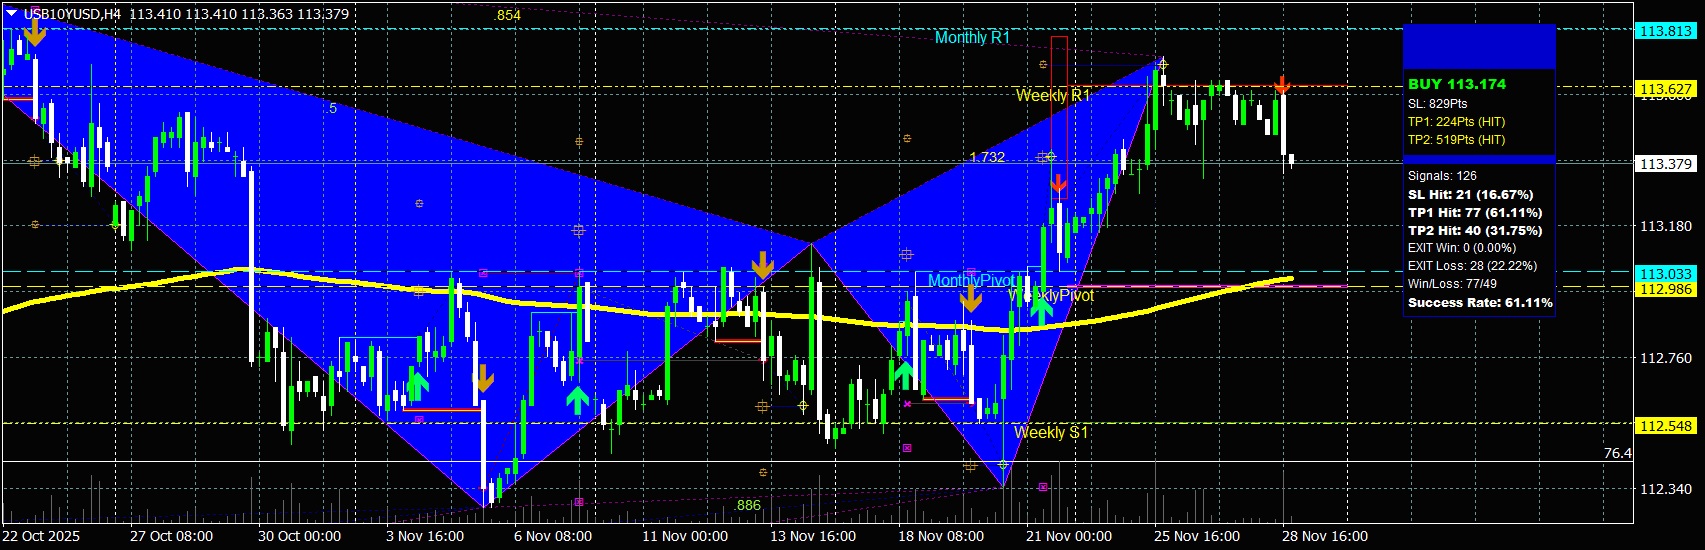Click the solid blue box atop the signal panel
The width and height of the screenshot is (1705, 550).
(1478, 46)
